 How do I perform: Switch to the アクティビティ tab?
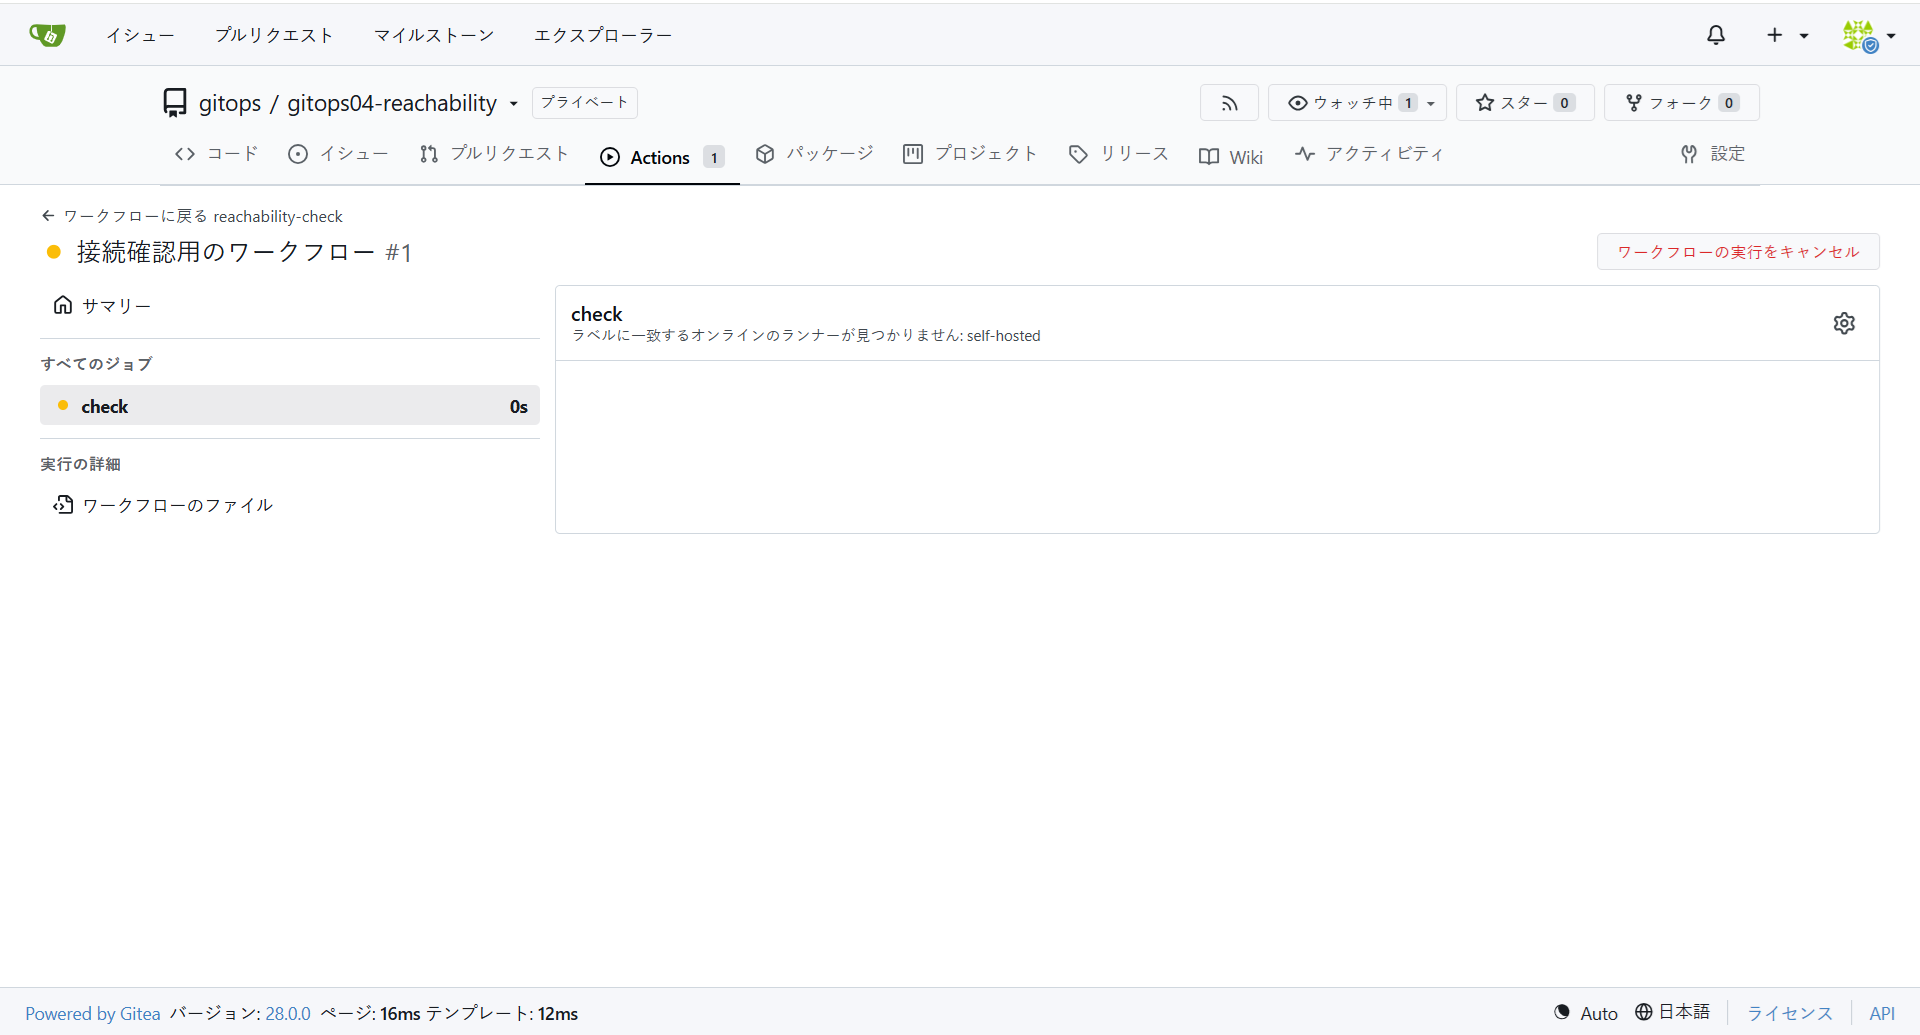(1369, 154)
